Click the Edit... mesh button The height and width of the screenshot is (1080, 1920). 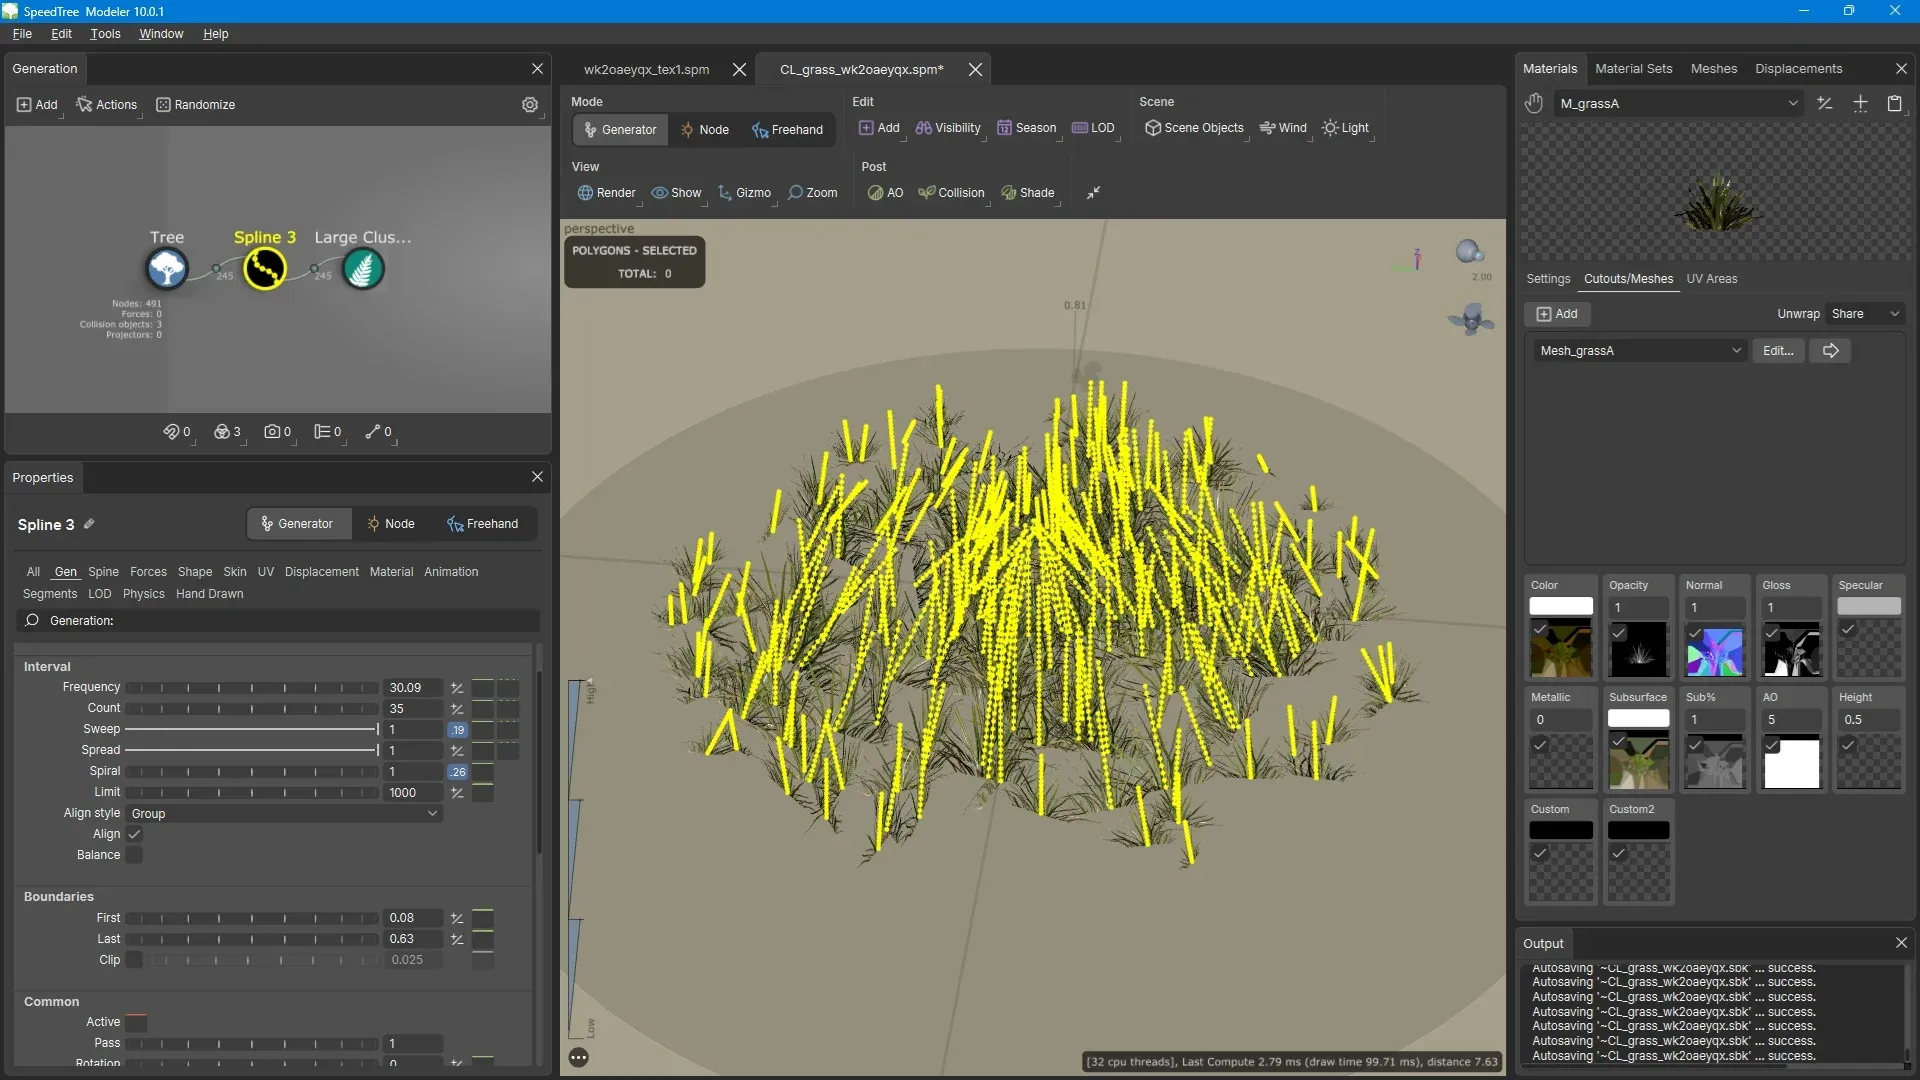pos(1777,351)
